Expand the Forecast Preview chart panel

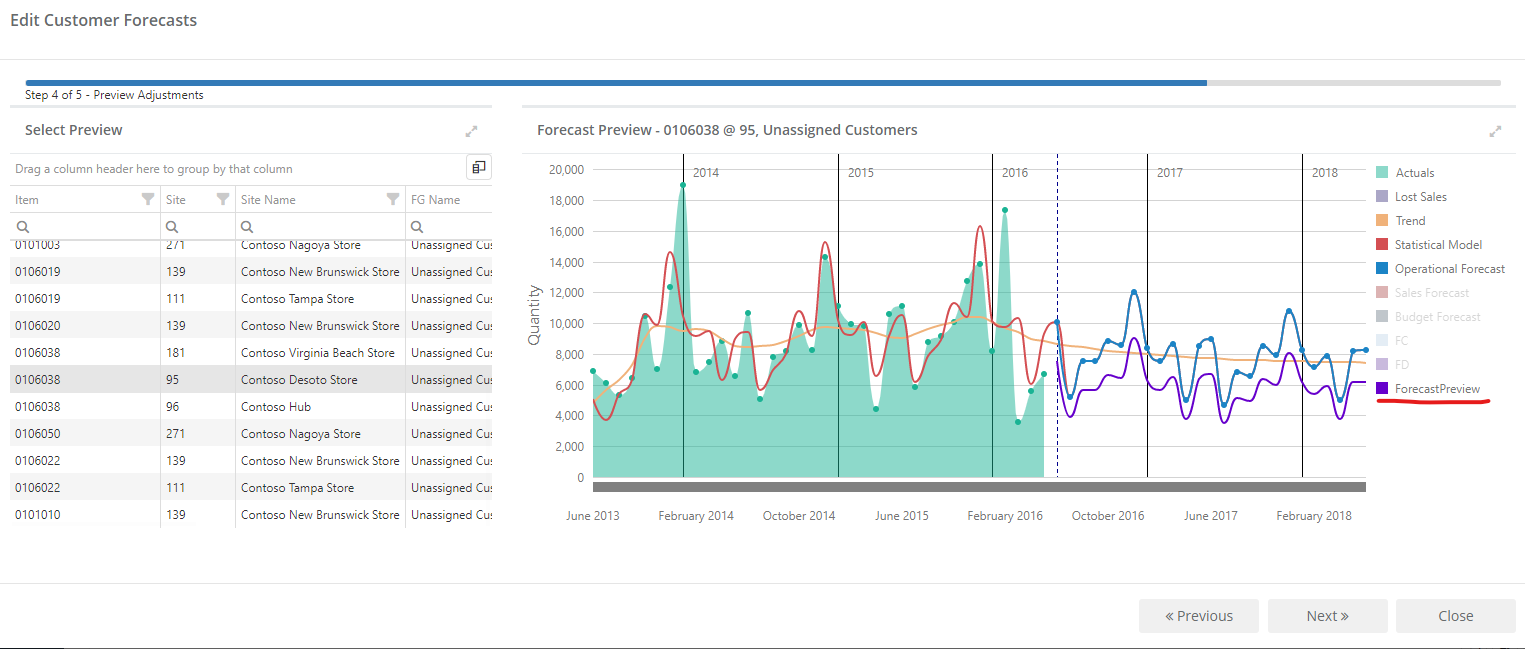[x=1496, y=131]
